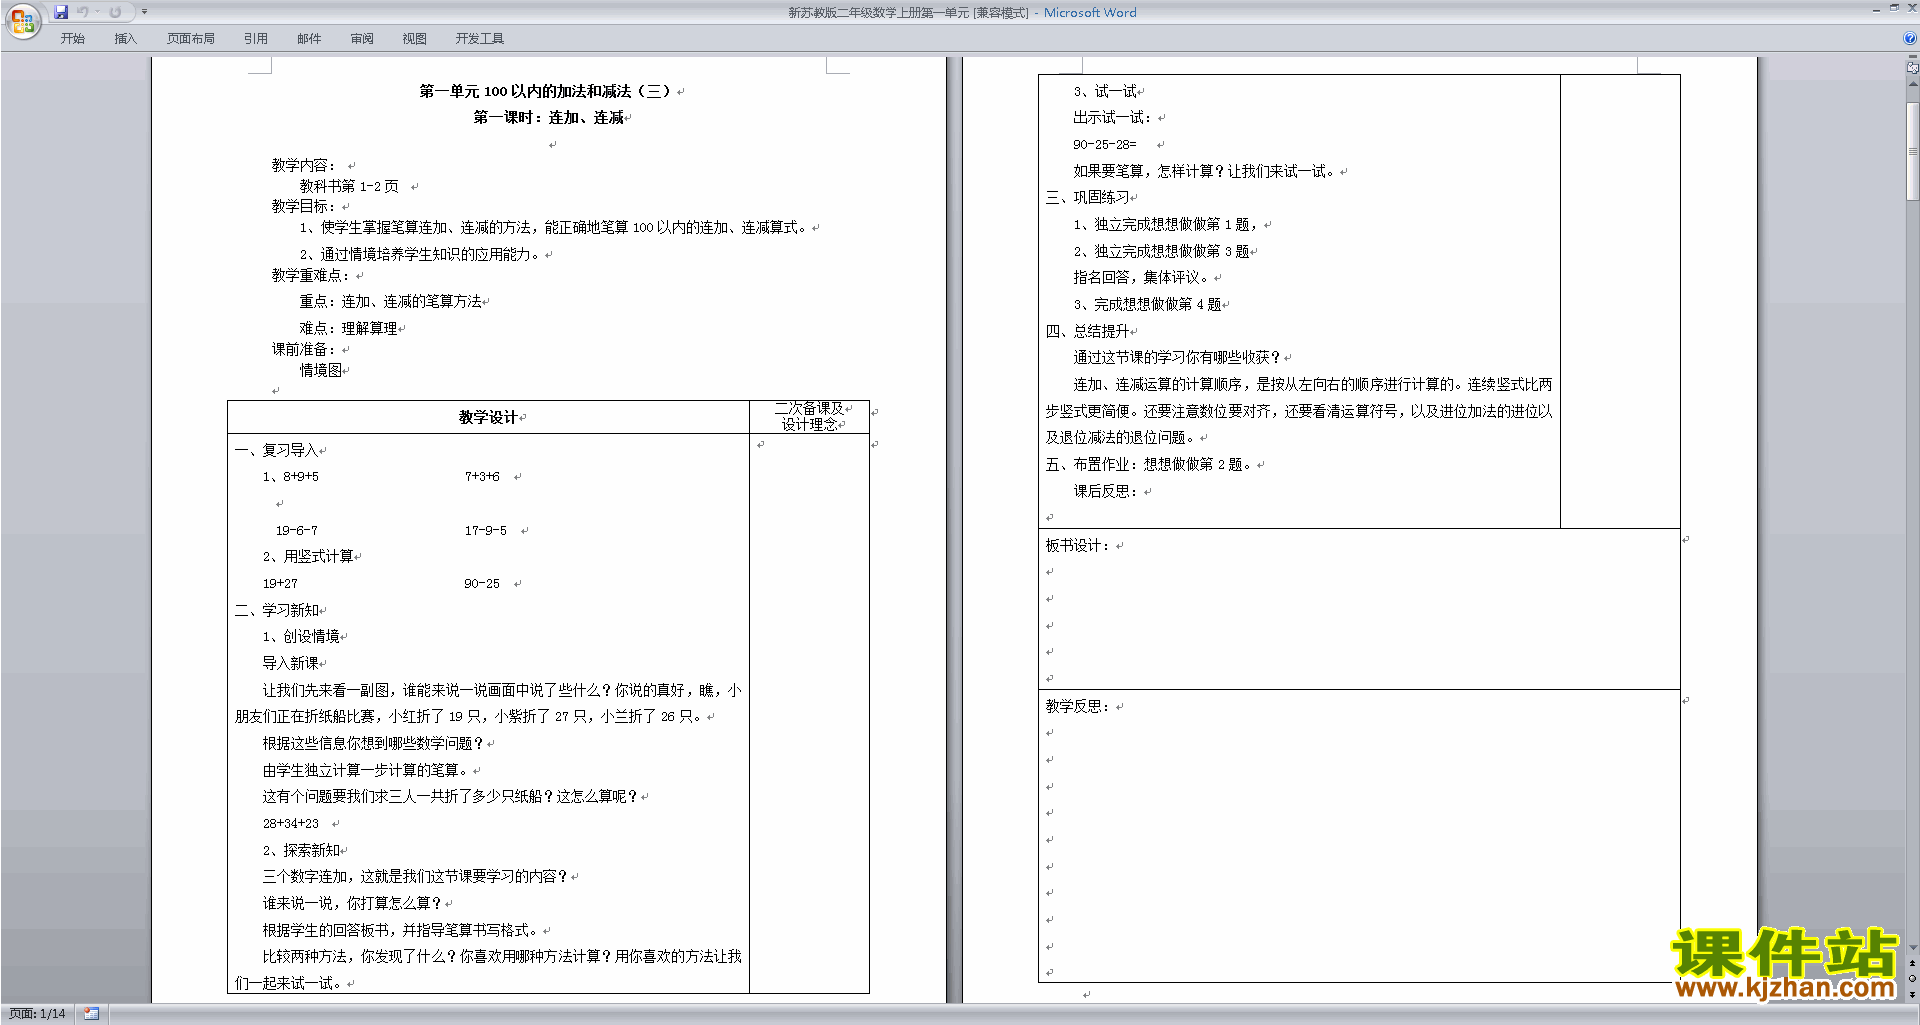Viewport: 1920px width, 1025px height.
Task: Click the section heading 二、学习新知
Action: (x=276, y=610)
